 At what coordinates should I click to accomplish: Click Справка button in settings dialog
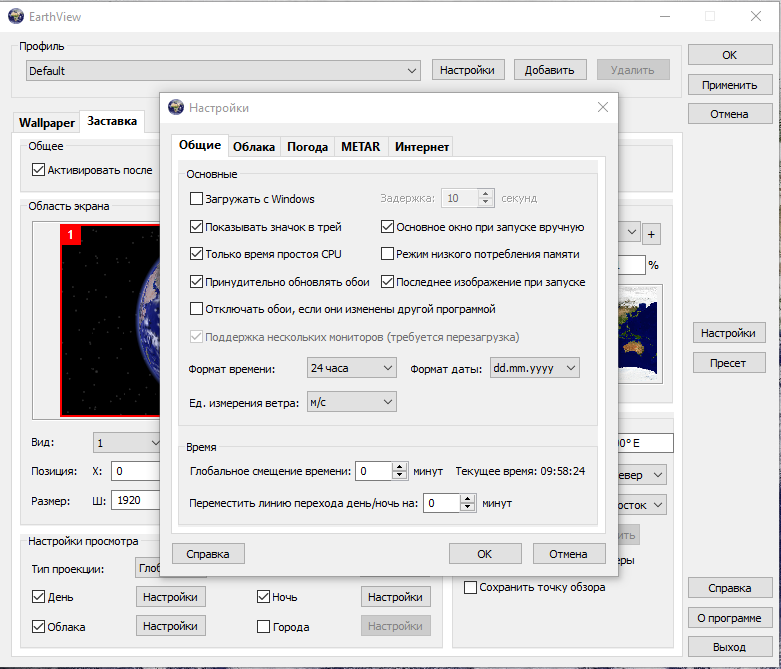click(x=208, y=554)
